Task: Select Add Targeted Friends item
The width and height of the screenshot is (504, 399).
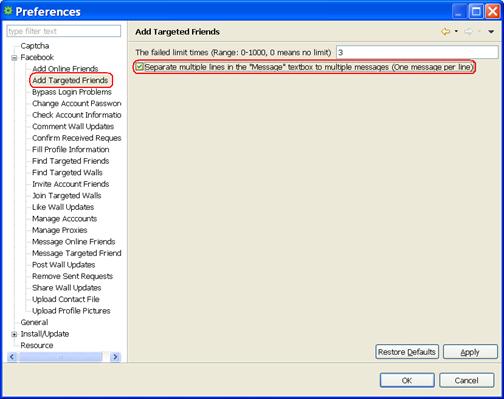Action: (70, 80)
